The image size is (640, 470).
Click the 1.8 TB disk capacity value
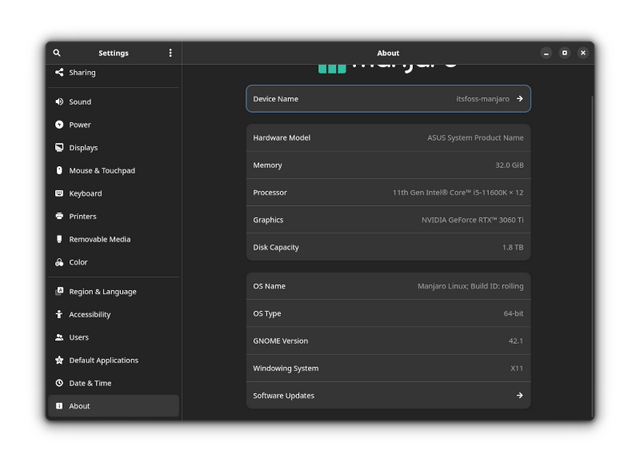513,247
